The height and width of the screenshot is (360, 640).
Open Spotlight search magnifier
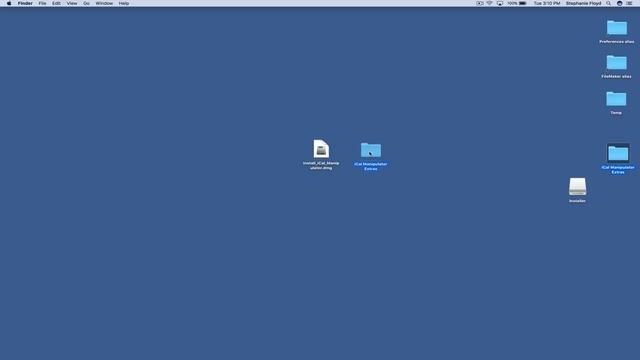tap(609, 3)
